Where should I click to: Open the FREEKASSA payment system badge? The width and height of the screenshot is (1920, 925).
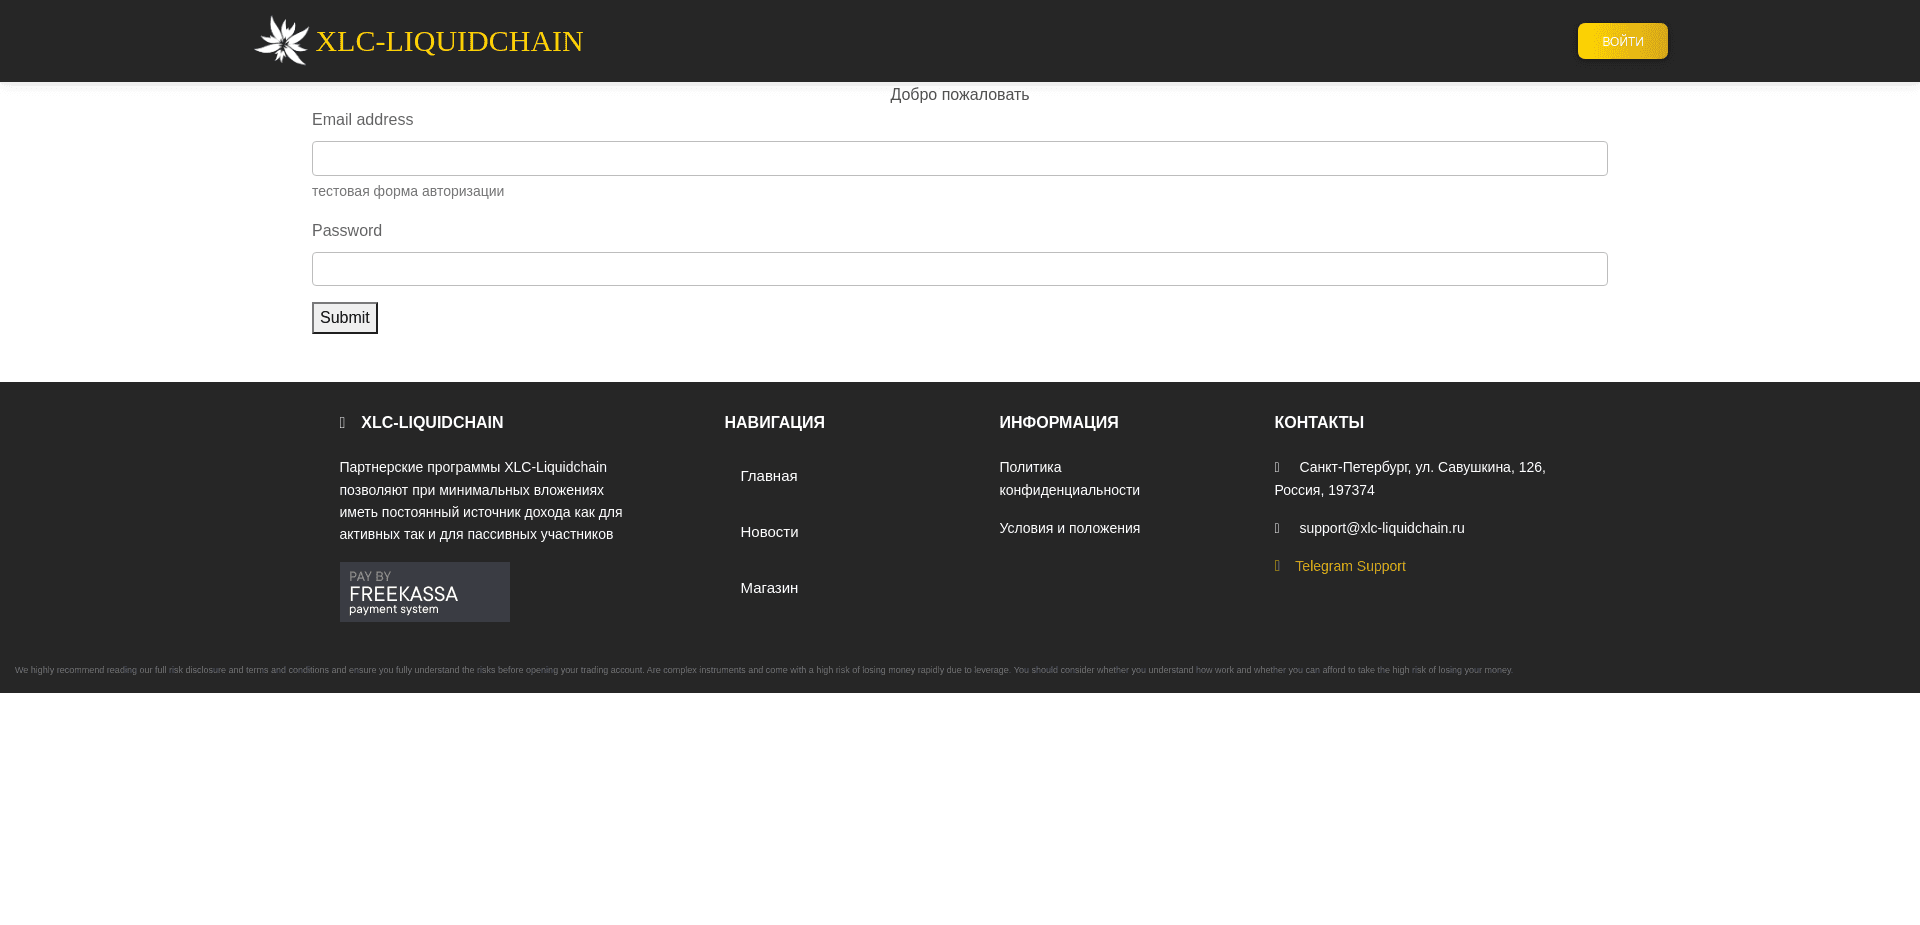[424, 591]
